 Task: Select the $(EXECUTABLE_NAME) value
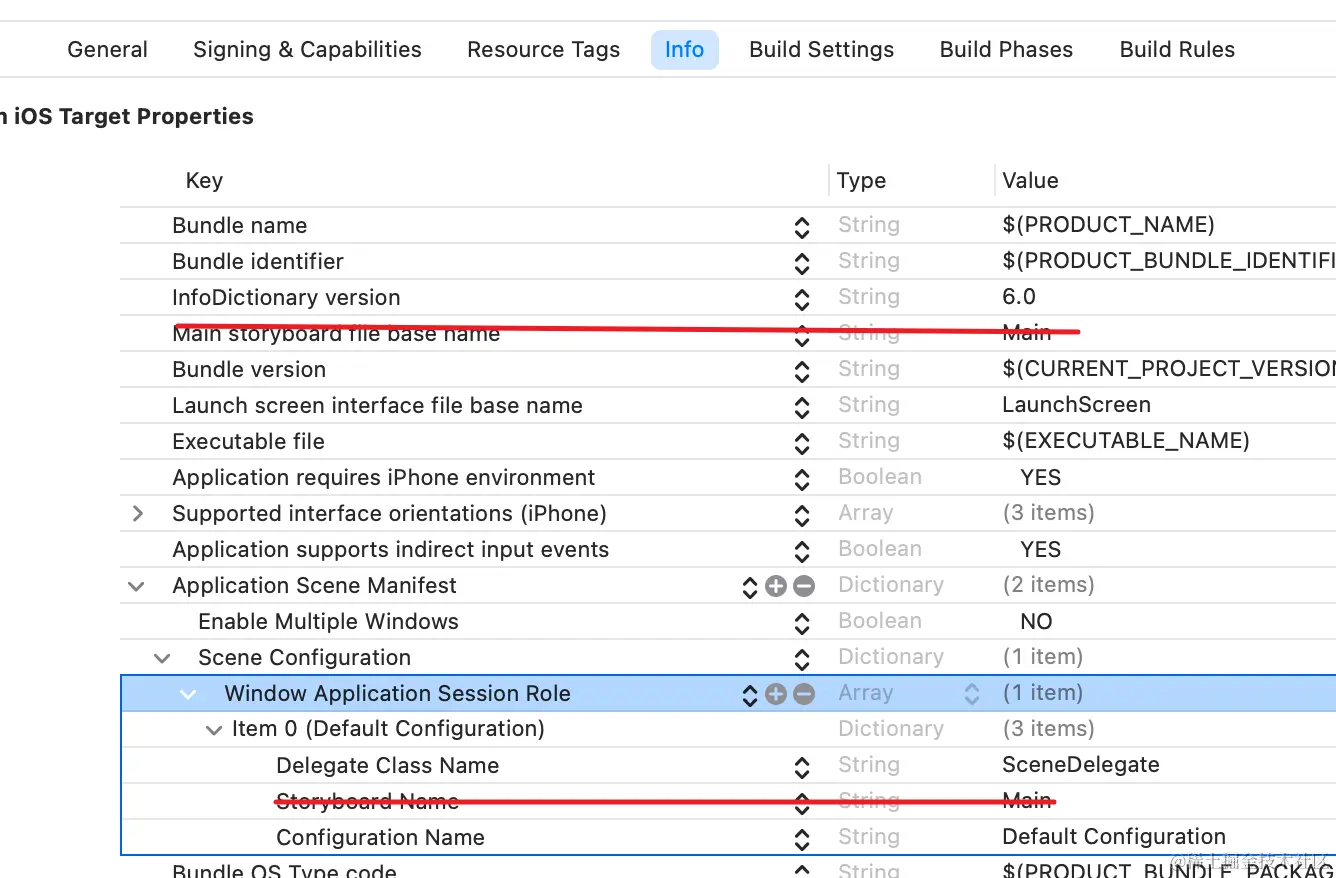[1126, 442]
